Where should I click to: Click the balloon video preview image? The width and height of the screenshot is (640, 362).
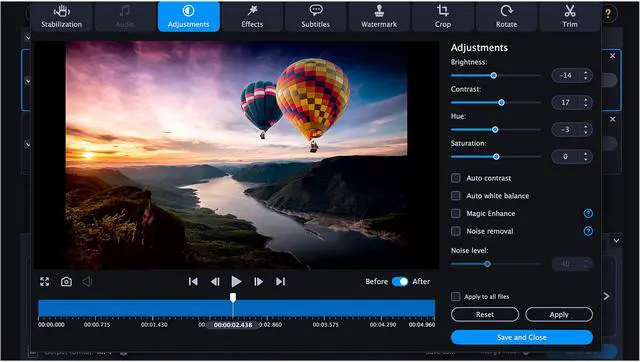tap(237, 155)
